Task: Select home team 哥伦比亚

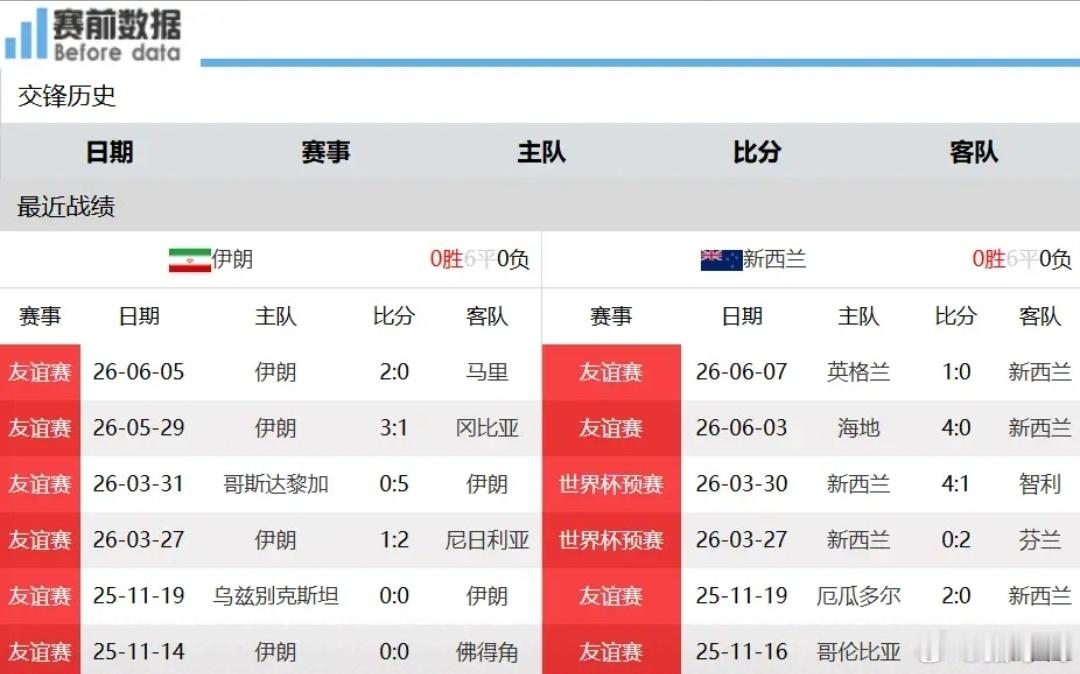Action: click(858, 651)
